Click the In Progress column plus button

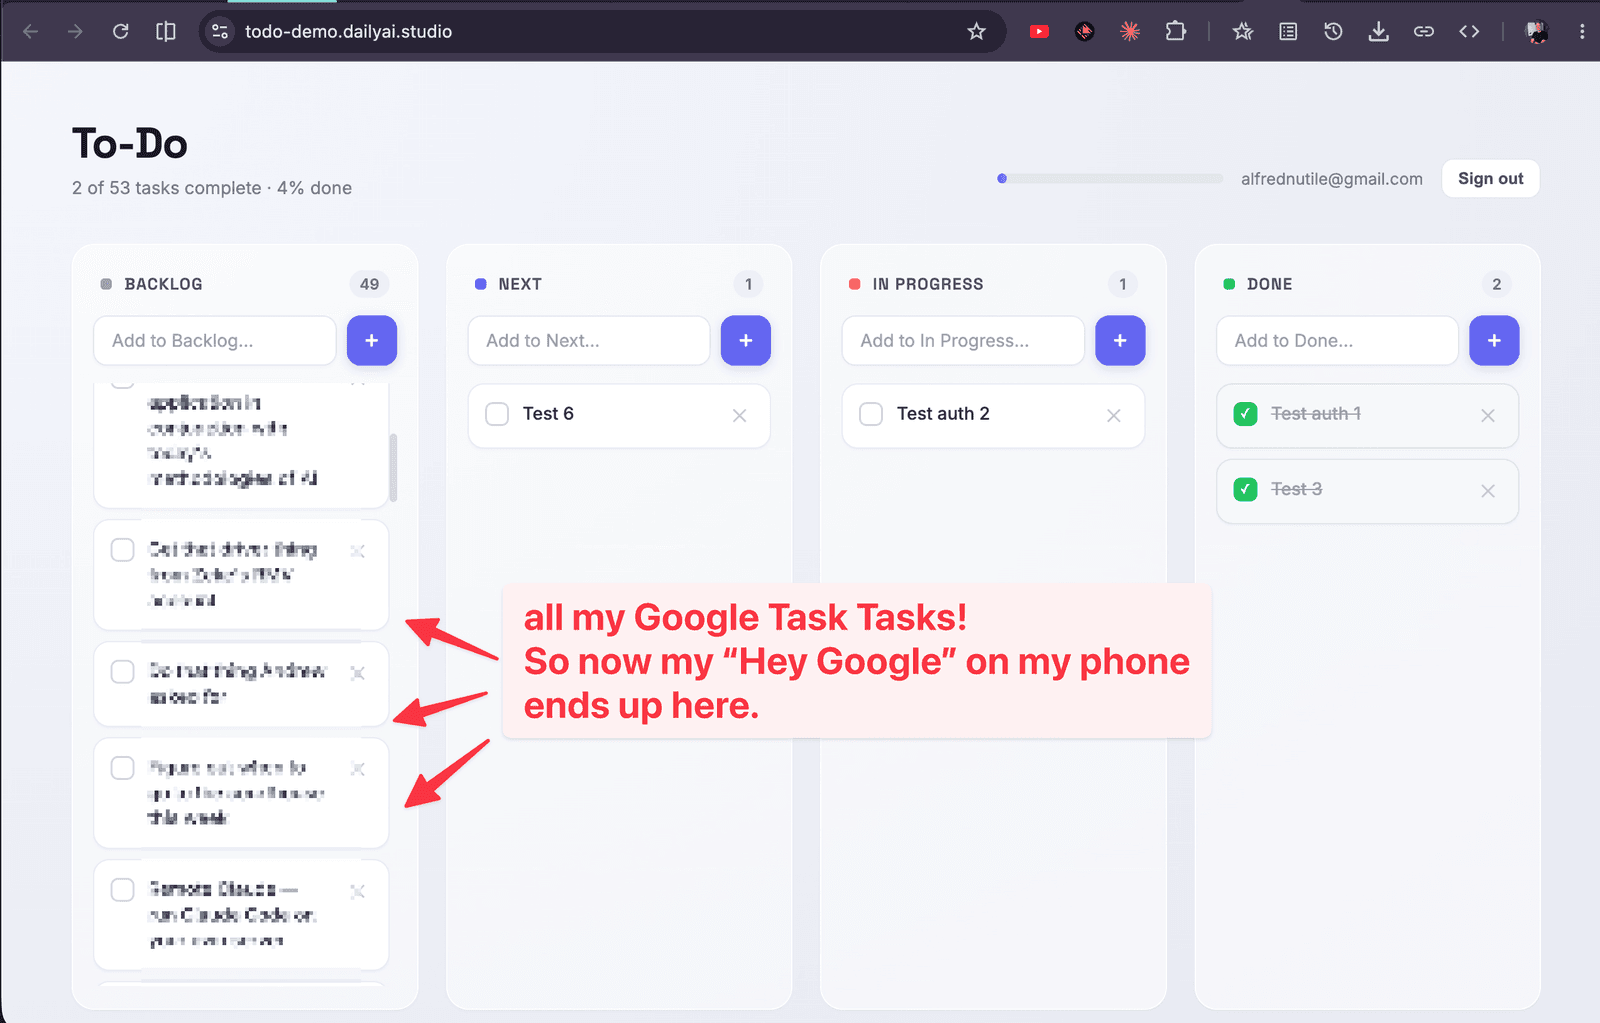pyautogui.click(x=1120, y=341)
